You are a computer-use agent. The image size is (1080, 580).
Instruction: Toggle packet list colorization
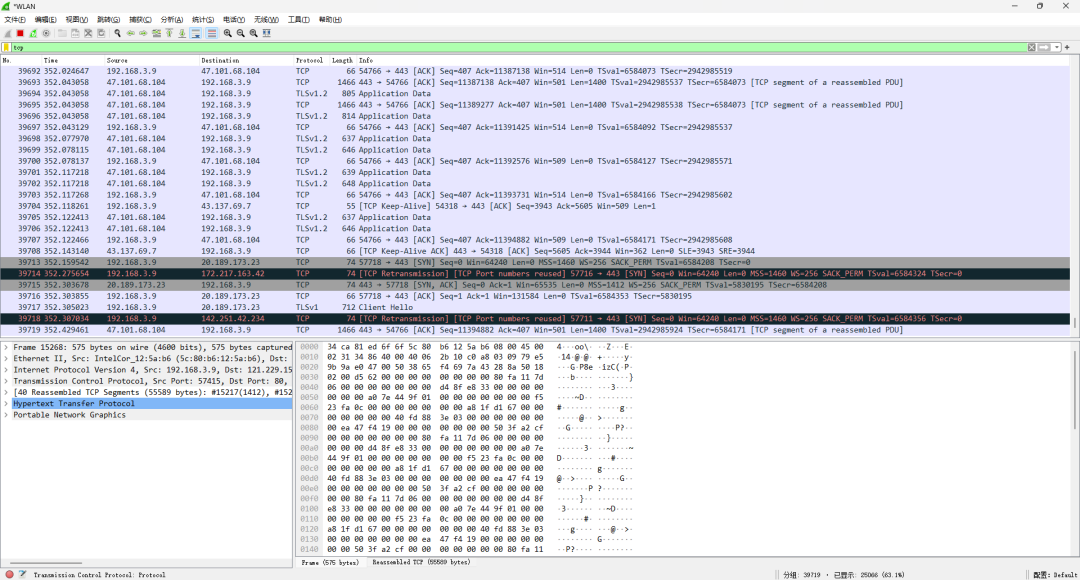pos(211,33)
